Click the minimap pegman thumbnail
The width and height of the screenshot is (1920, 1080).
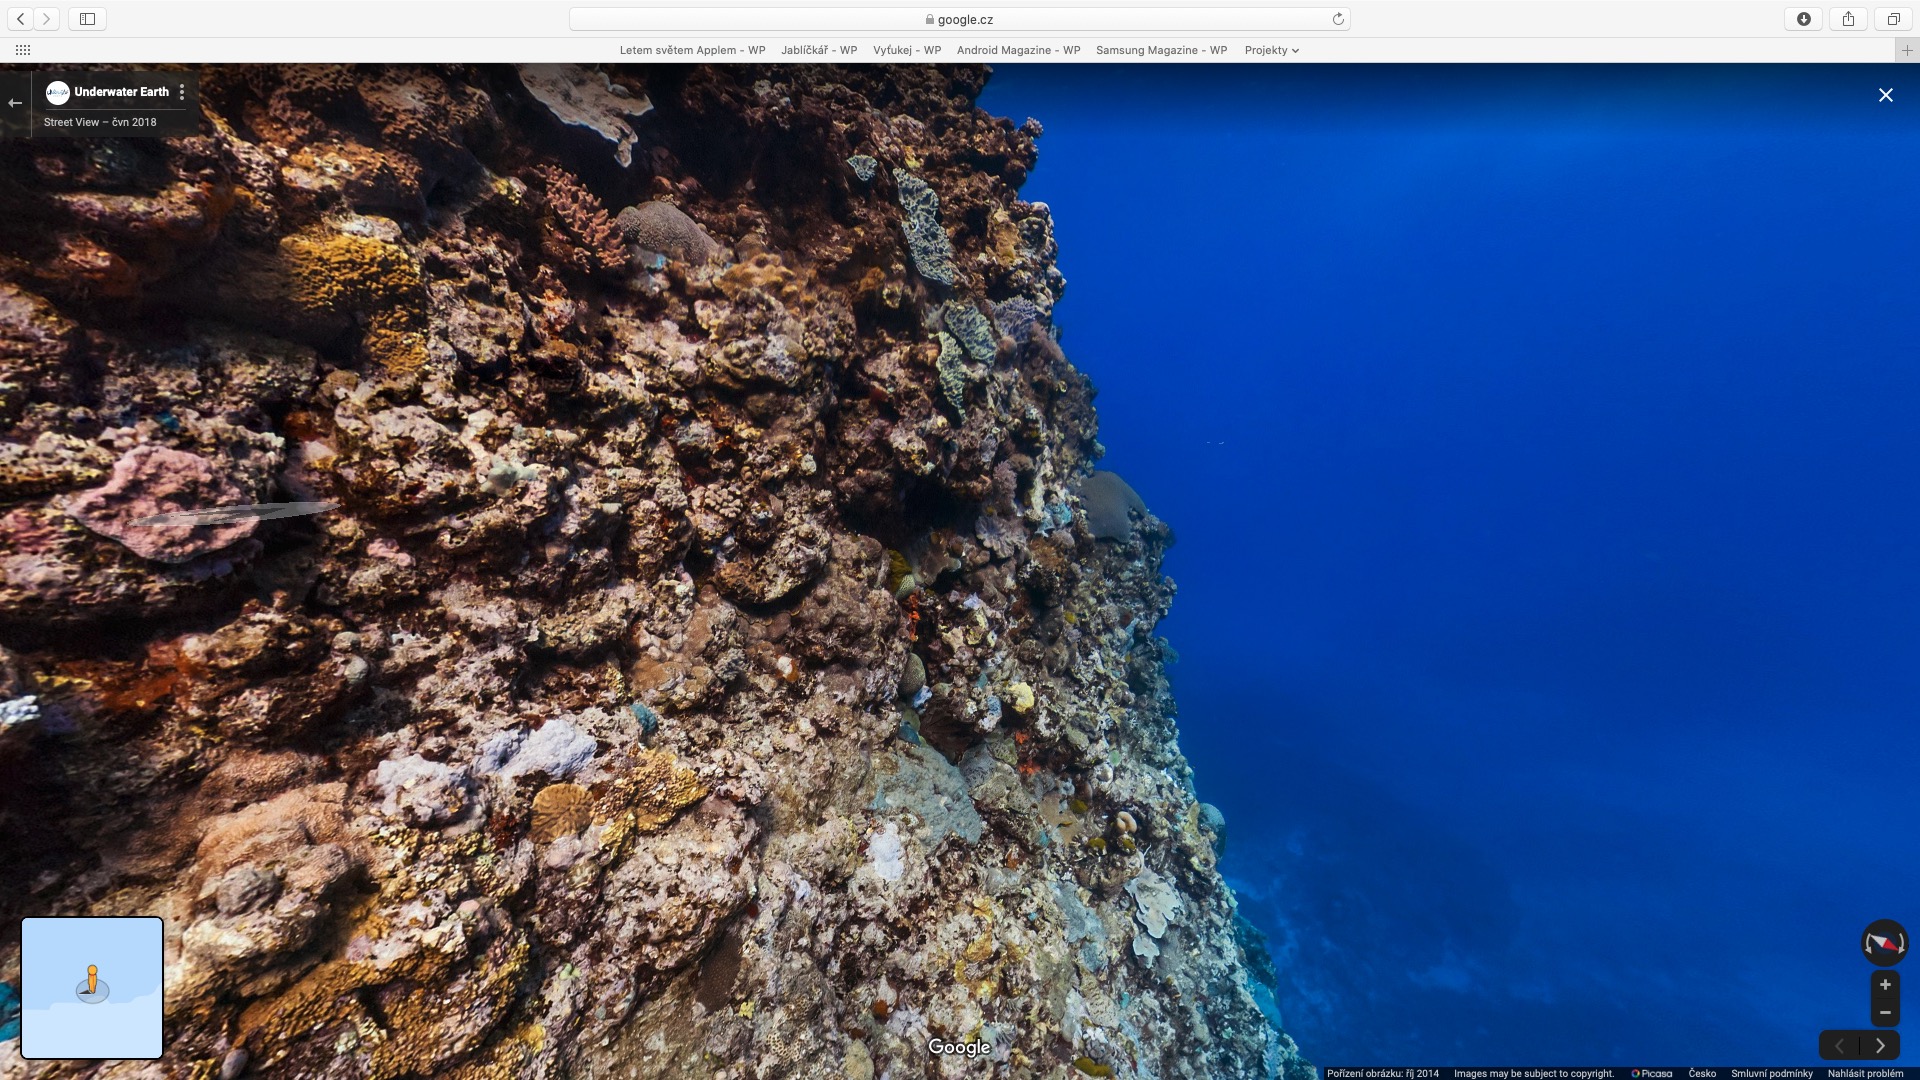coord(92,987)
